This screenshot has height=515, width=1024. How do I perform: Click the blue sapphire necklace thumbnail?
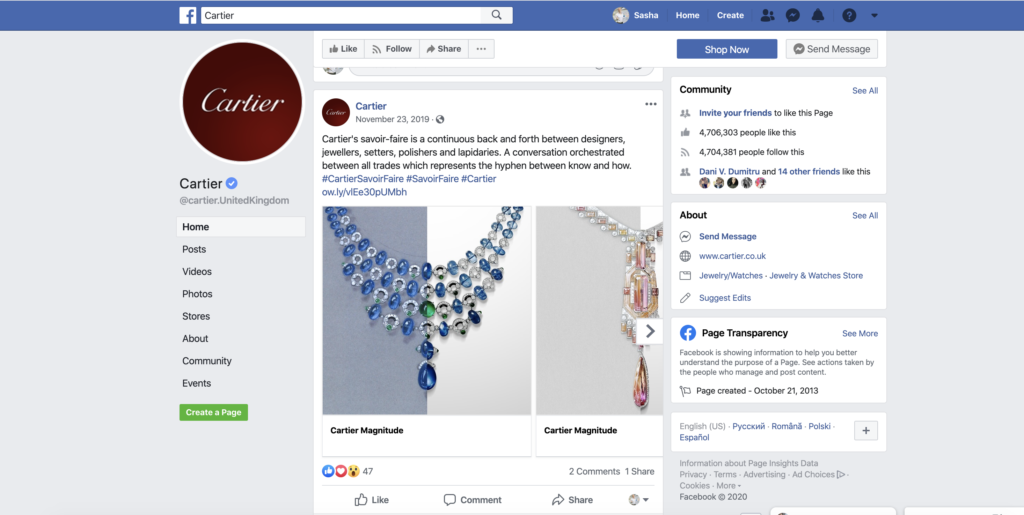[x=426, y=311]
